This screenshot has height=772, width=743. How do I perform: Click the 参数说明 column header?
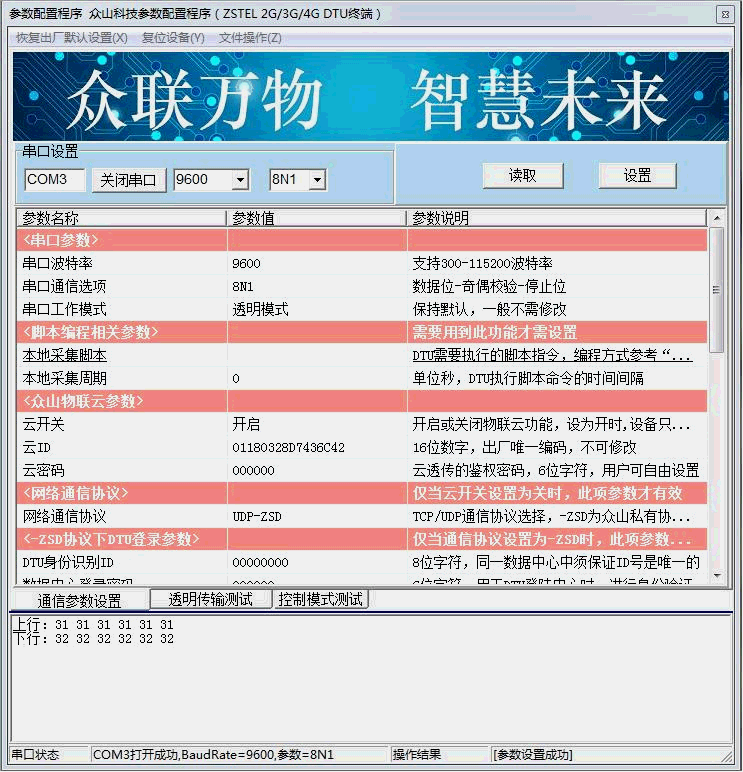556,218
